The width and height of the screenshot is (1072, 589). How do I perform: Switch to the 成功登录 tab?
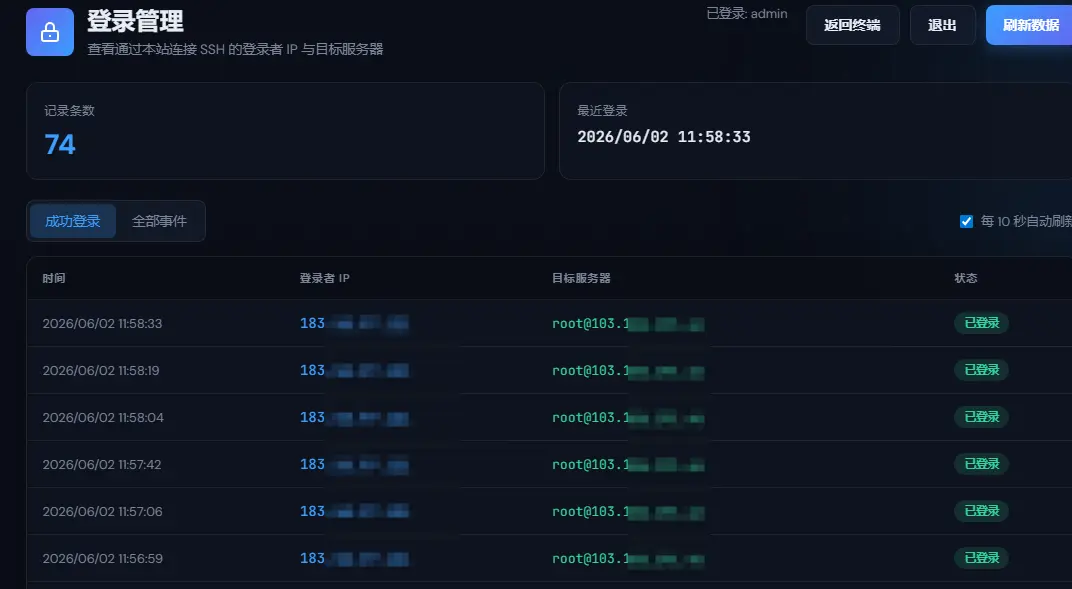pyautogui.click(x=72, y=221)
